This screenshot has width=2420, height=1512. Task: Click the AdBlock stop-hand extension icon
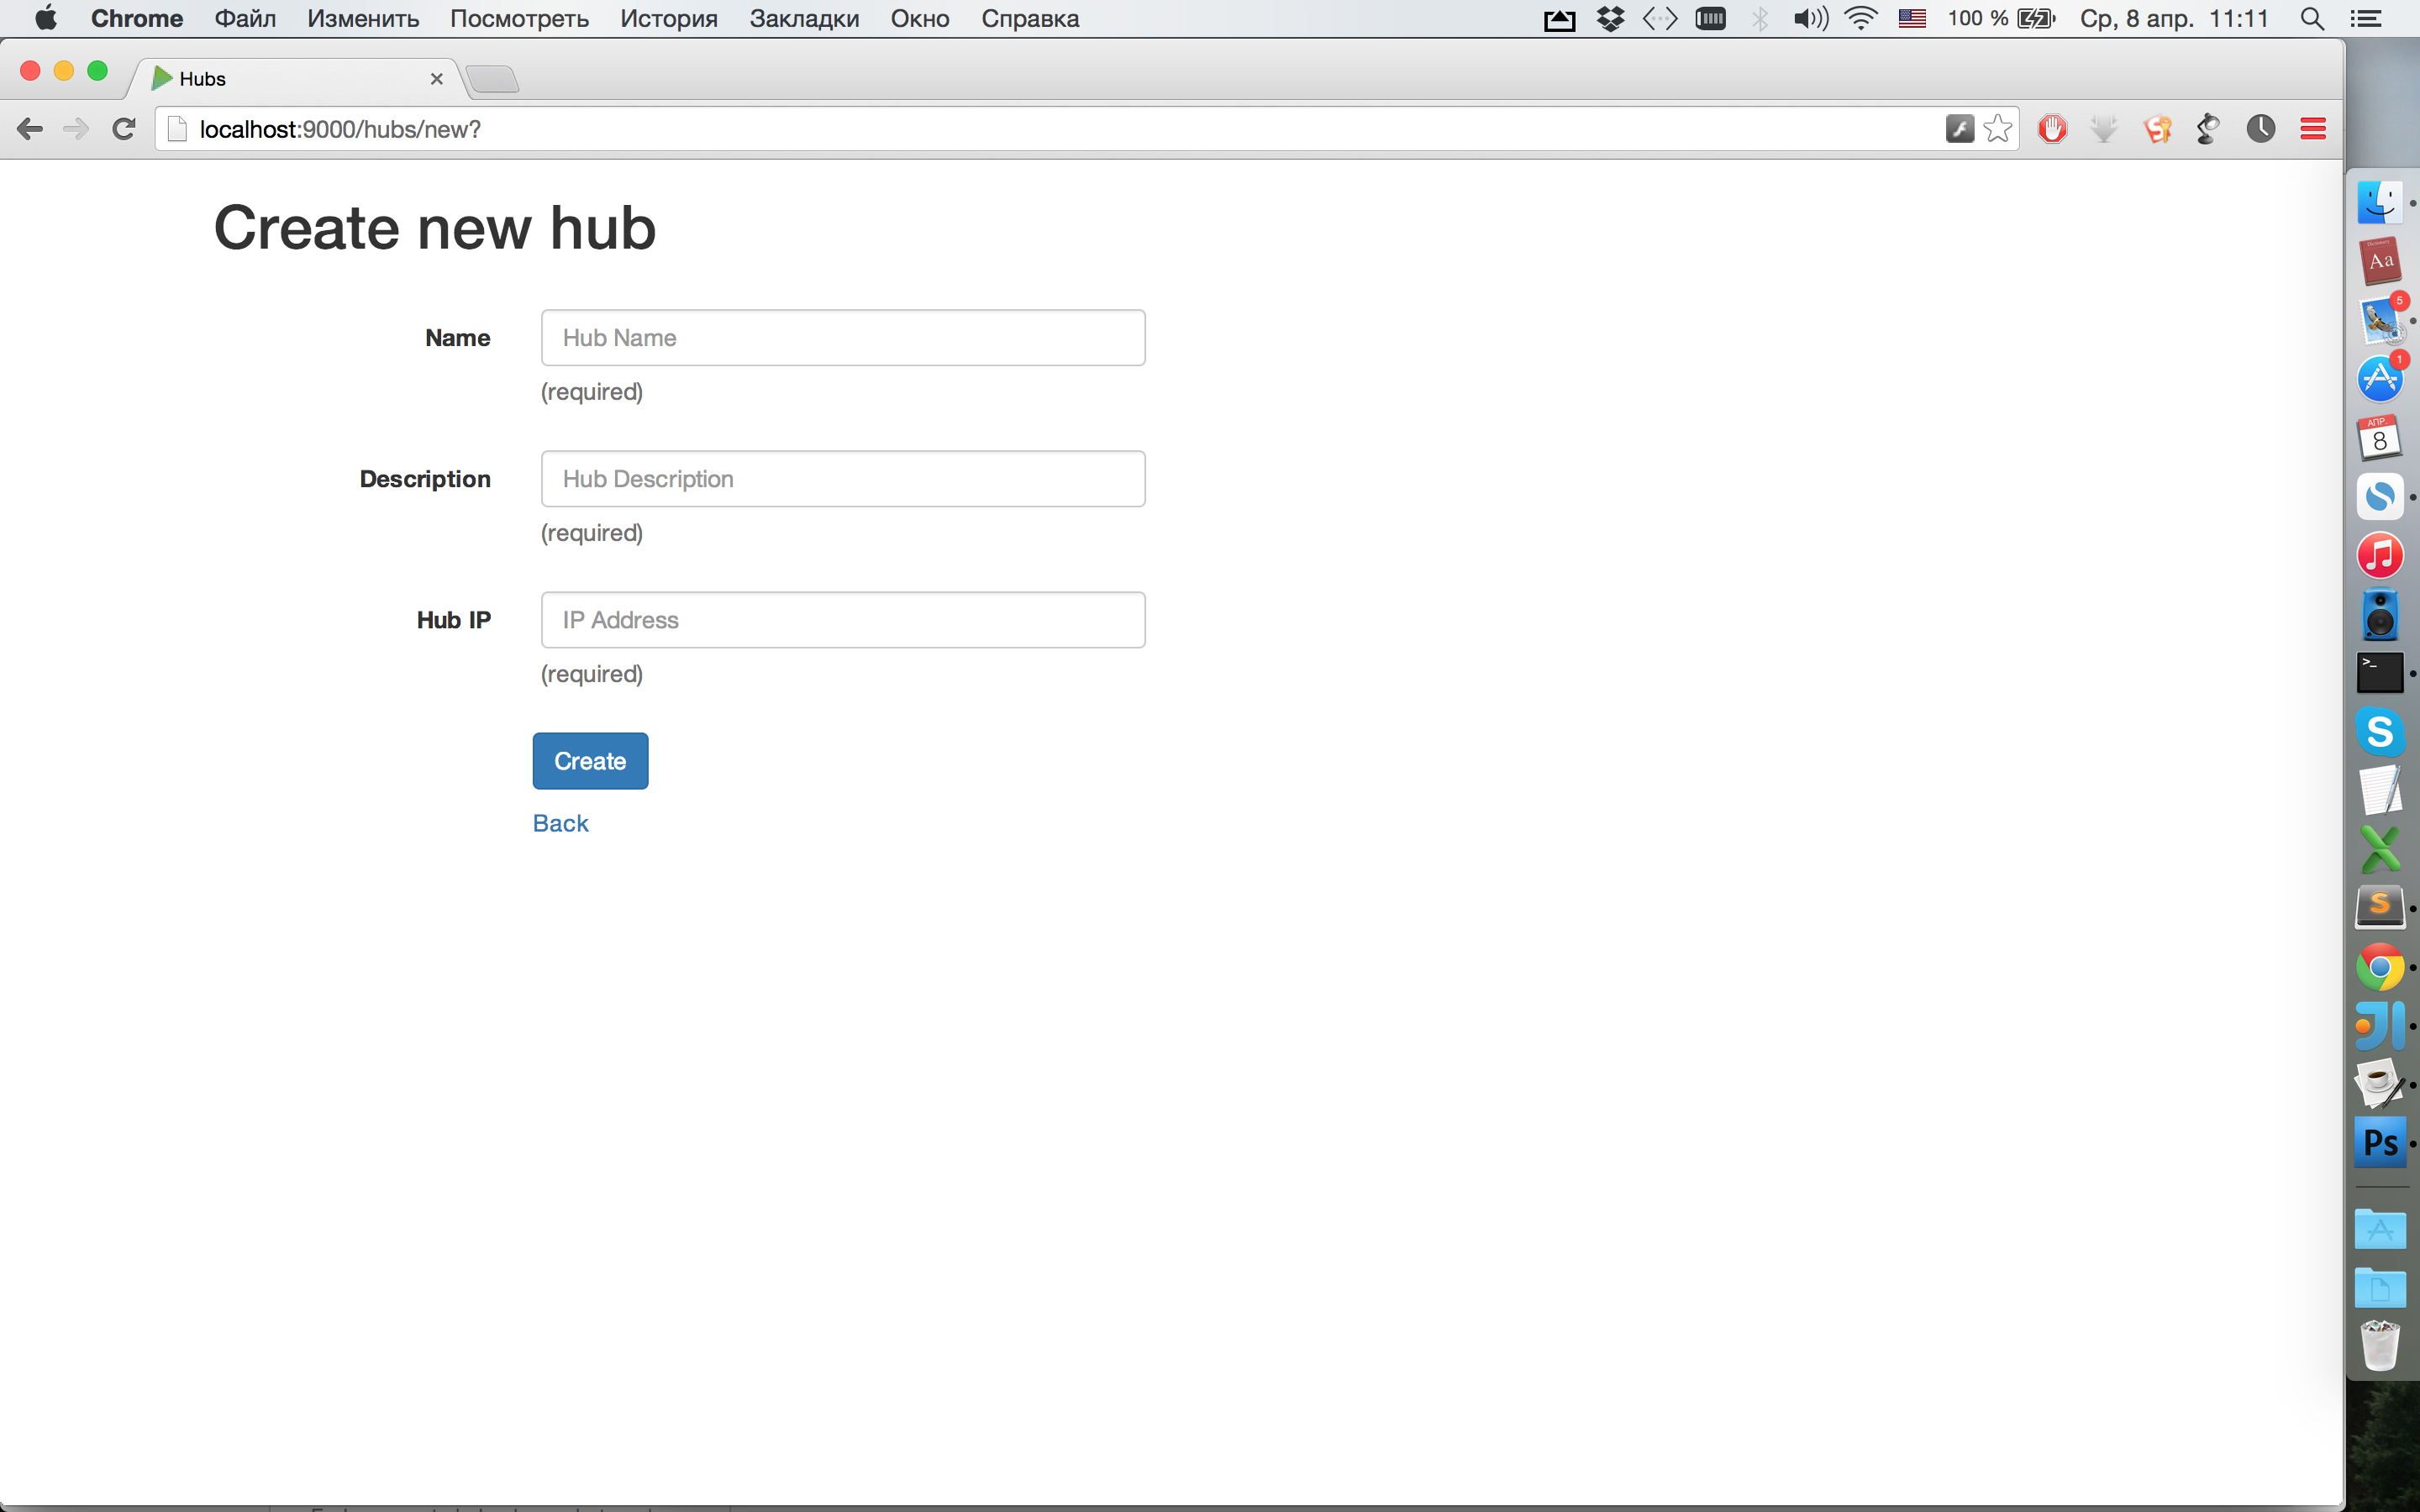tap(2052, 129)
